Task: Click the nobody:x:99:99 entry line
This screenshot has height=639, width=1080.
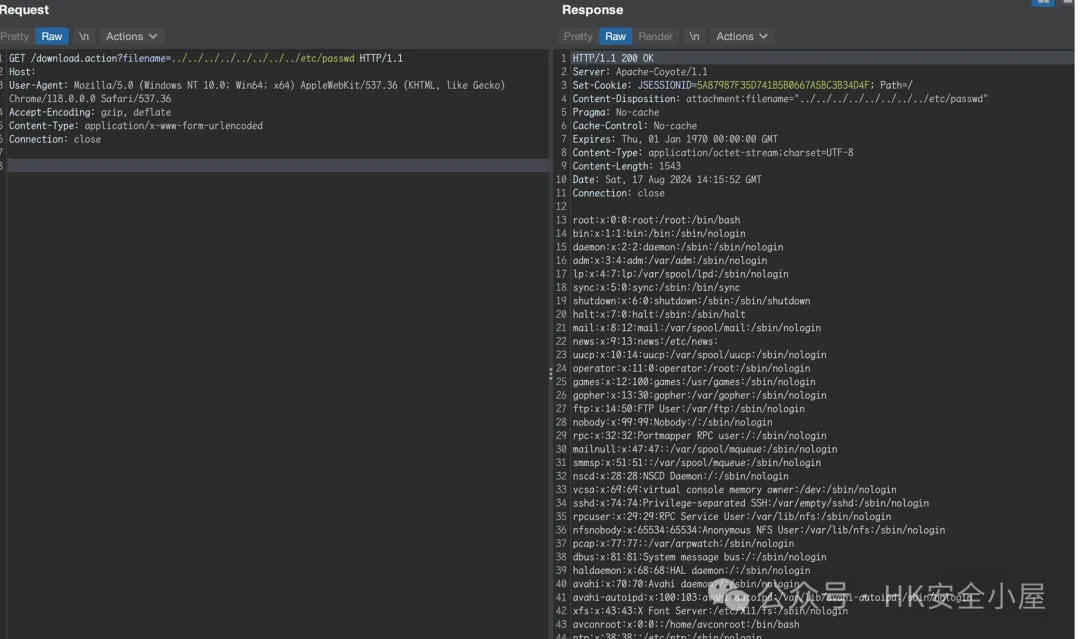Action: pos(672,423)
